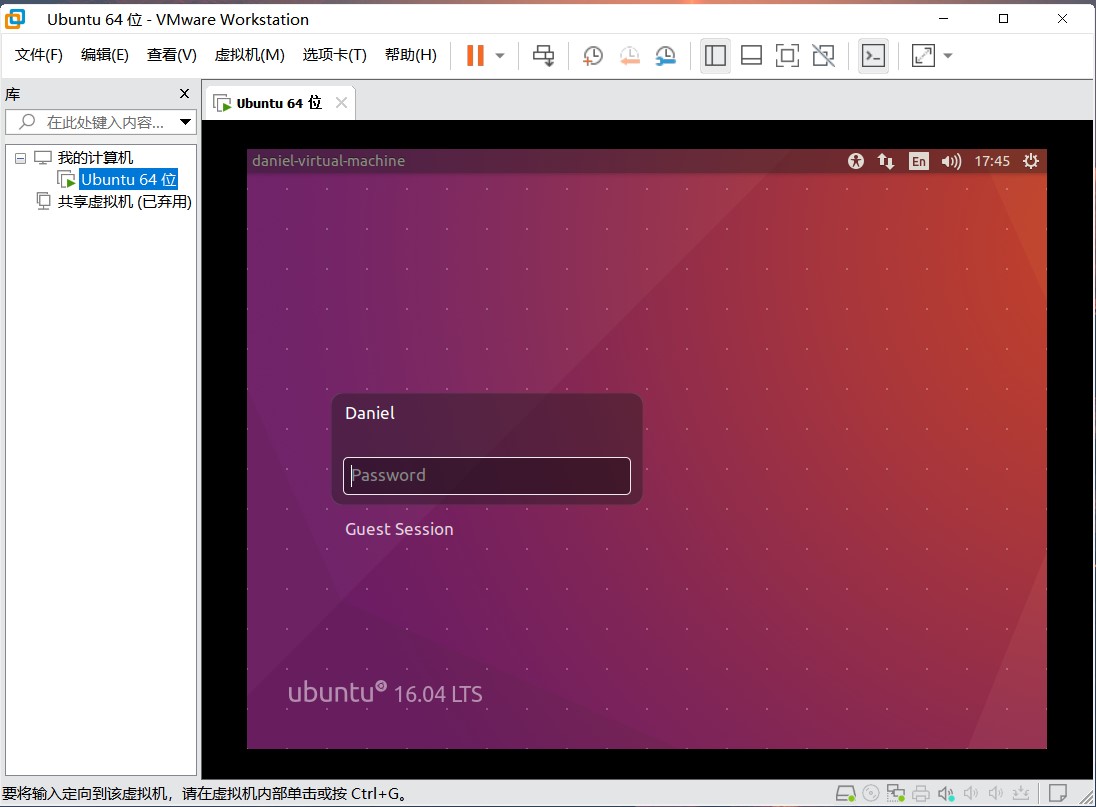Click the printer device status icon
The image size is (1096, 807).
(x=921, y=794)
